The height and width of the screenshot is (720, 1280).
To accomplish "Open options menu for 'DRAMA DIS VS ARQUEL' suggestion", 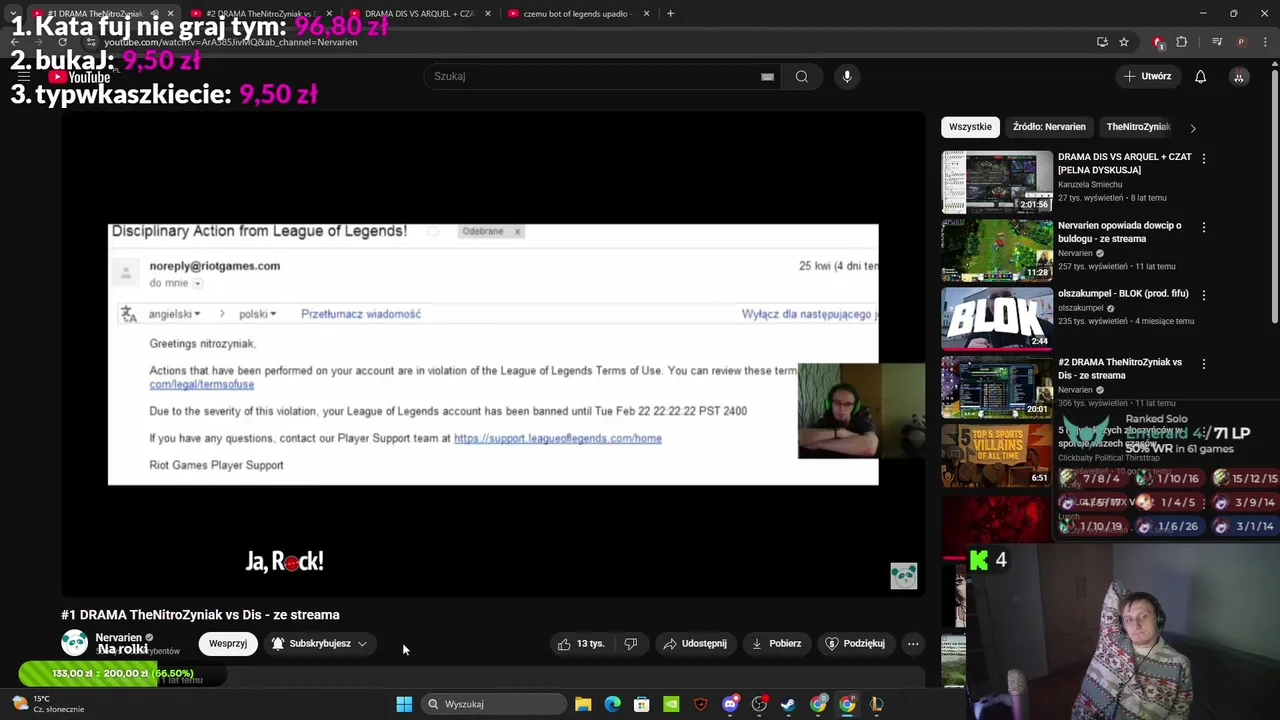I will pyautogui.click(x=1204, y=158).
